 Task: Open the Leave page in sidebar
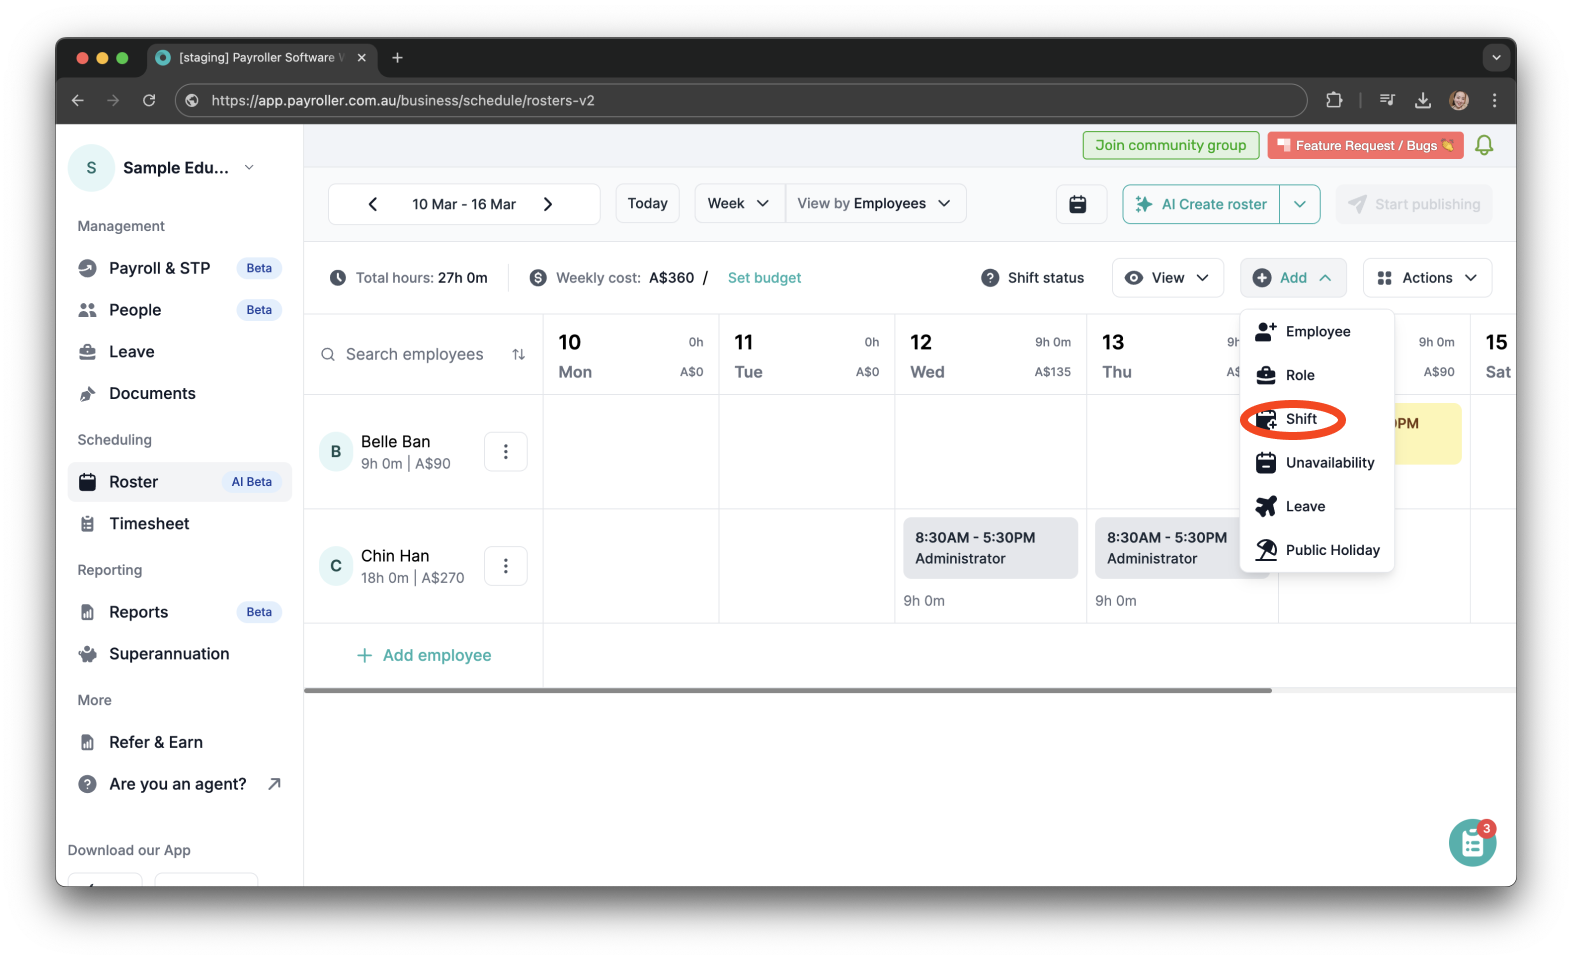coord(179,352)
